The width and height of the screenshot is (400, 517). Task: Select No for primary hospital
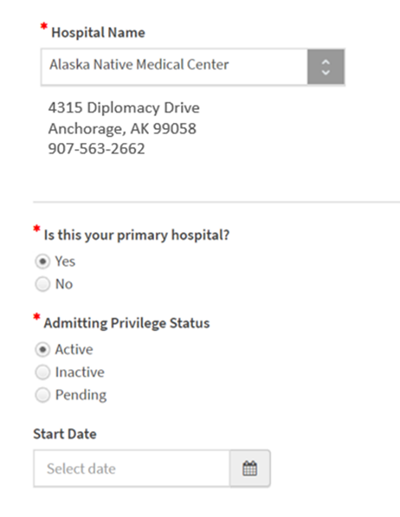[43, 284]
